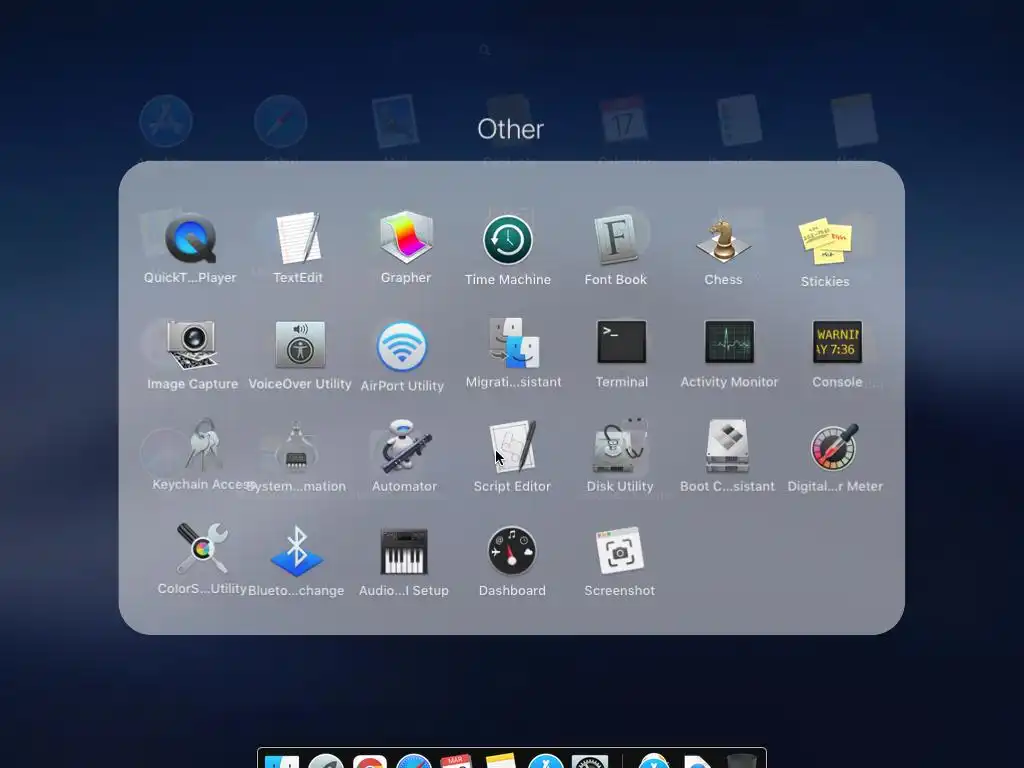Open Keychain Access
Screen dimensions: 1024x768
(203, 445)
